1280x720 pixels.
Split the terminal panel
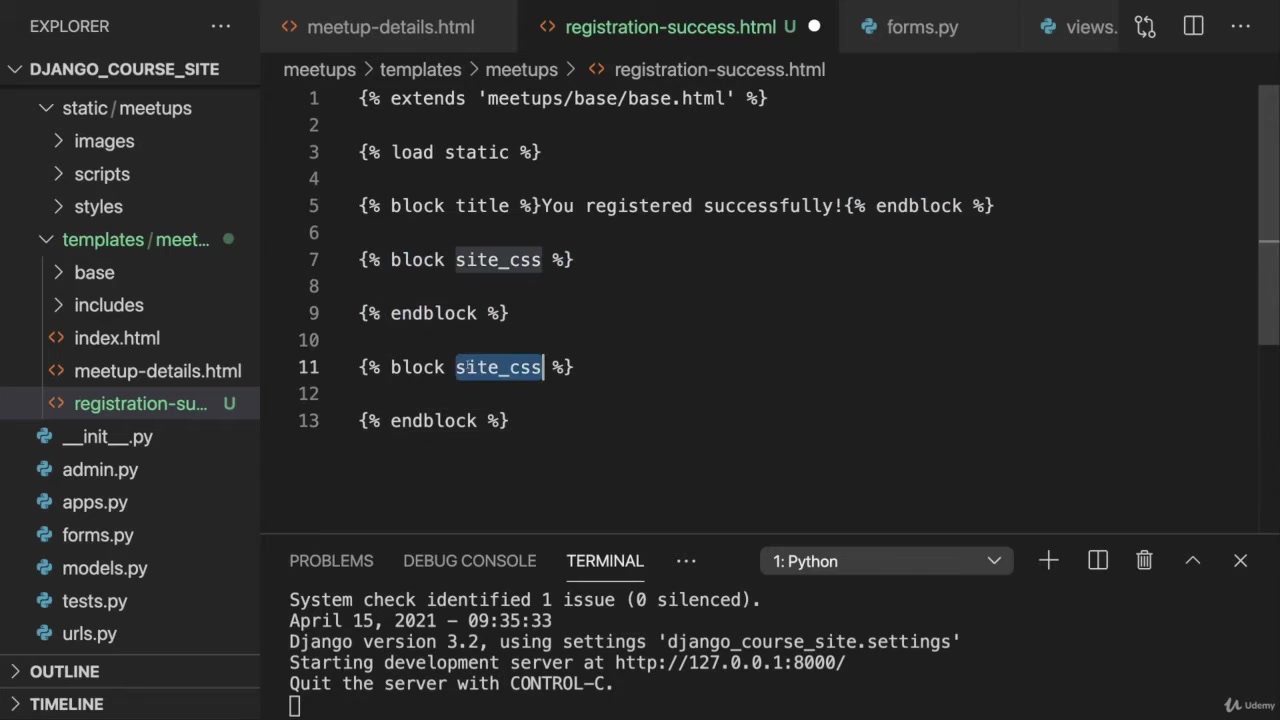pyautogui.click(x=1097, y=561)
